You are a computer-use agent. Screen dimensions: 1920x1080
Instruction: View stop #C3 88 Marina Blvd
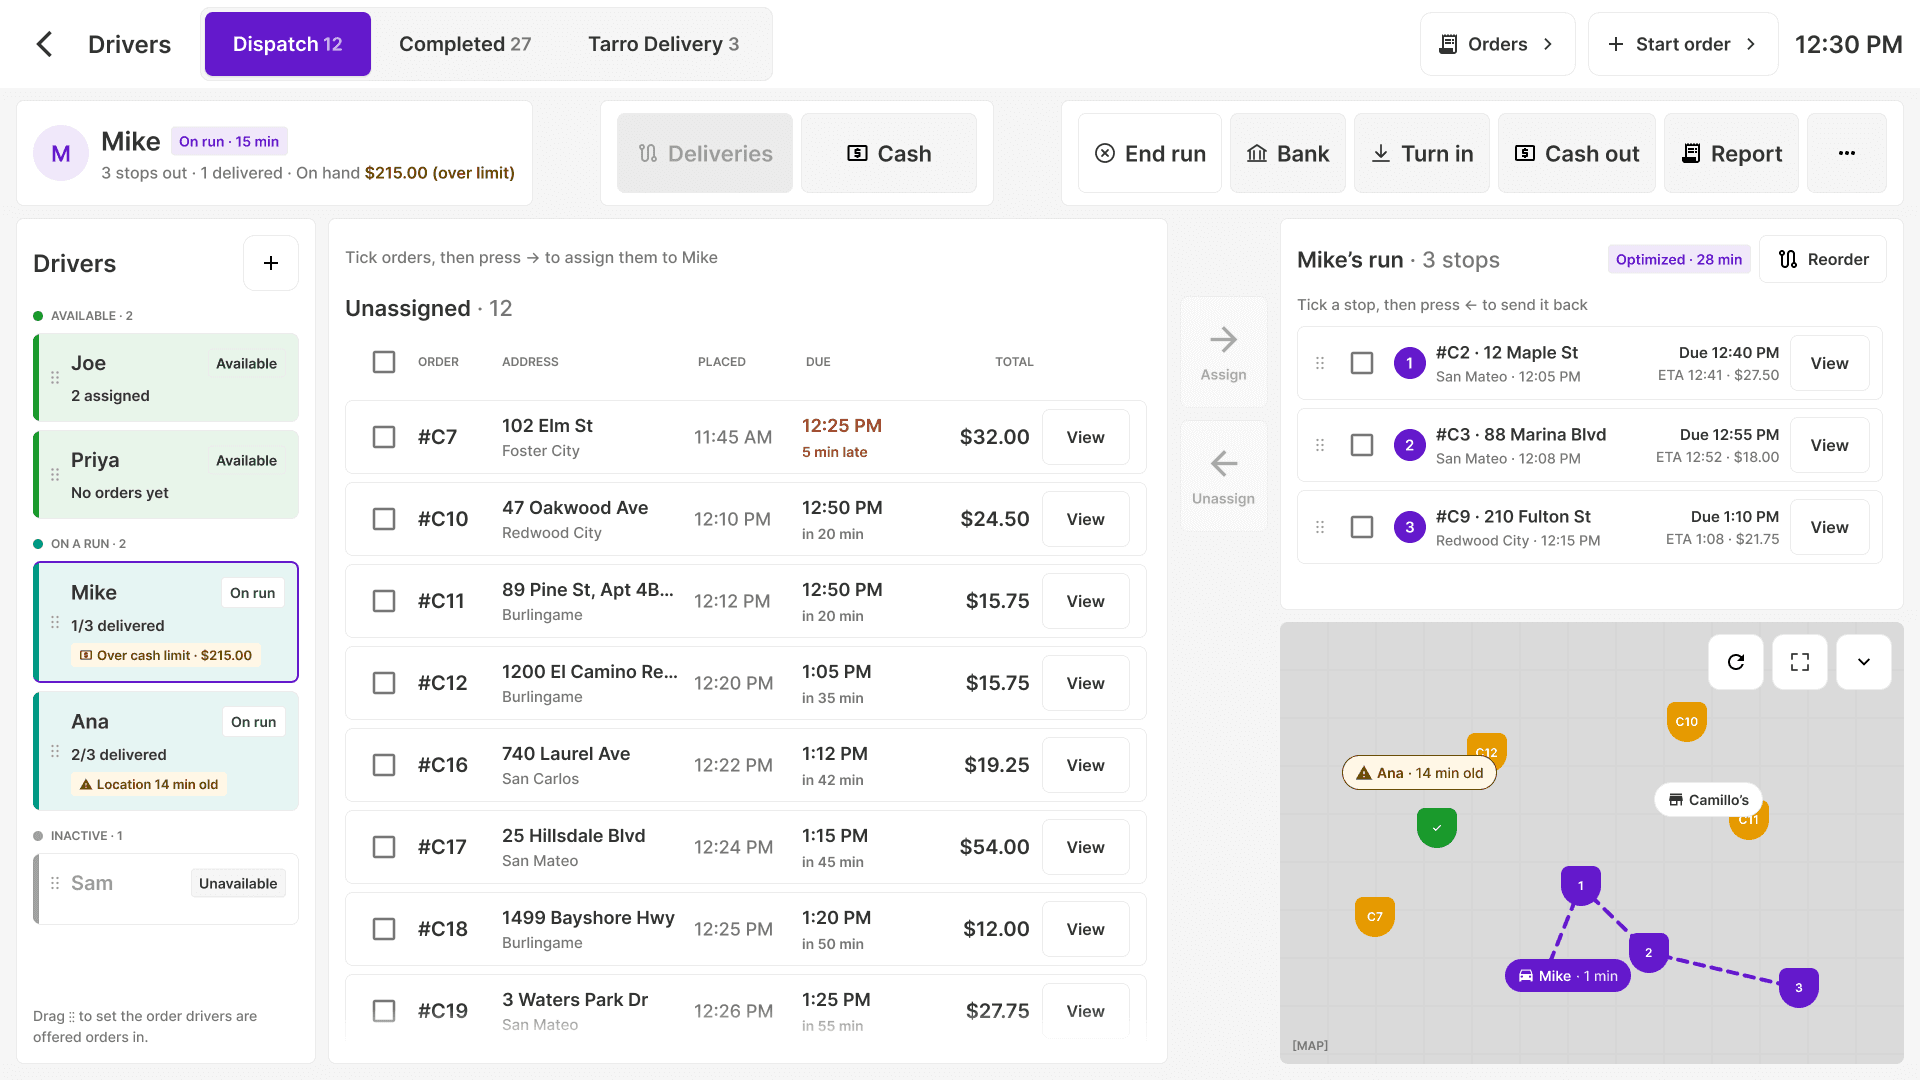1829,445
